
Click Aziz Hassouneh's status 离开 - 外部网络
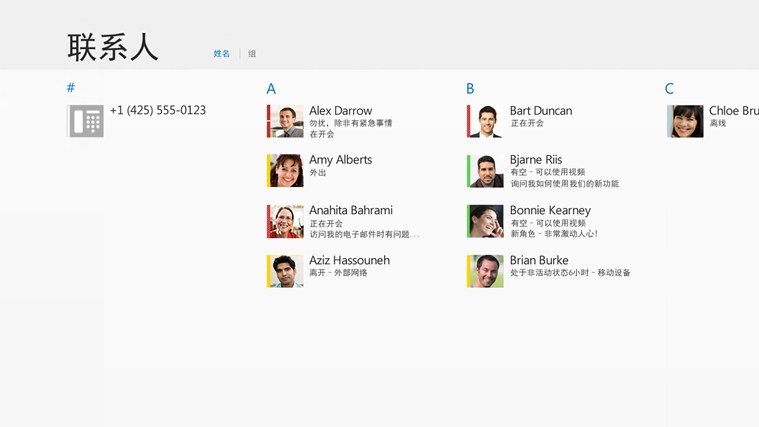pyautogui.click(x=338, y=273)
